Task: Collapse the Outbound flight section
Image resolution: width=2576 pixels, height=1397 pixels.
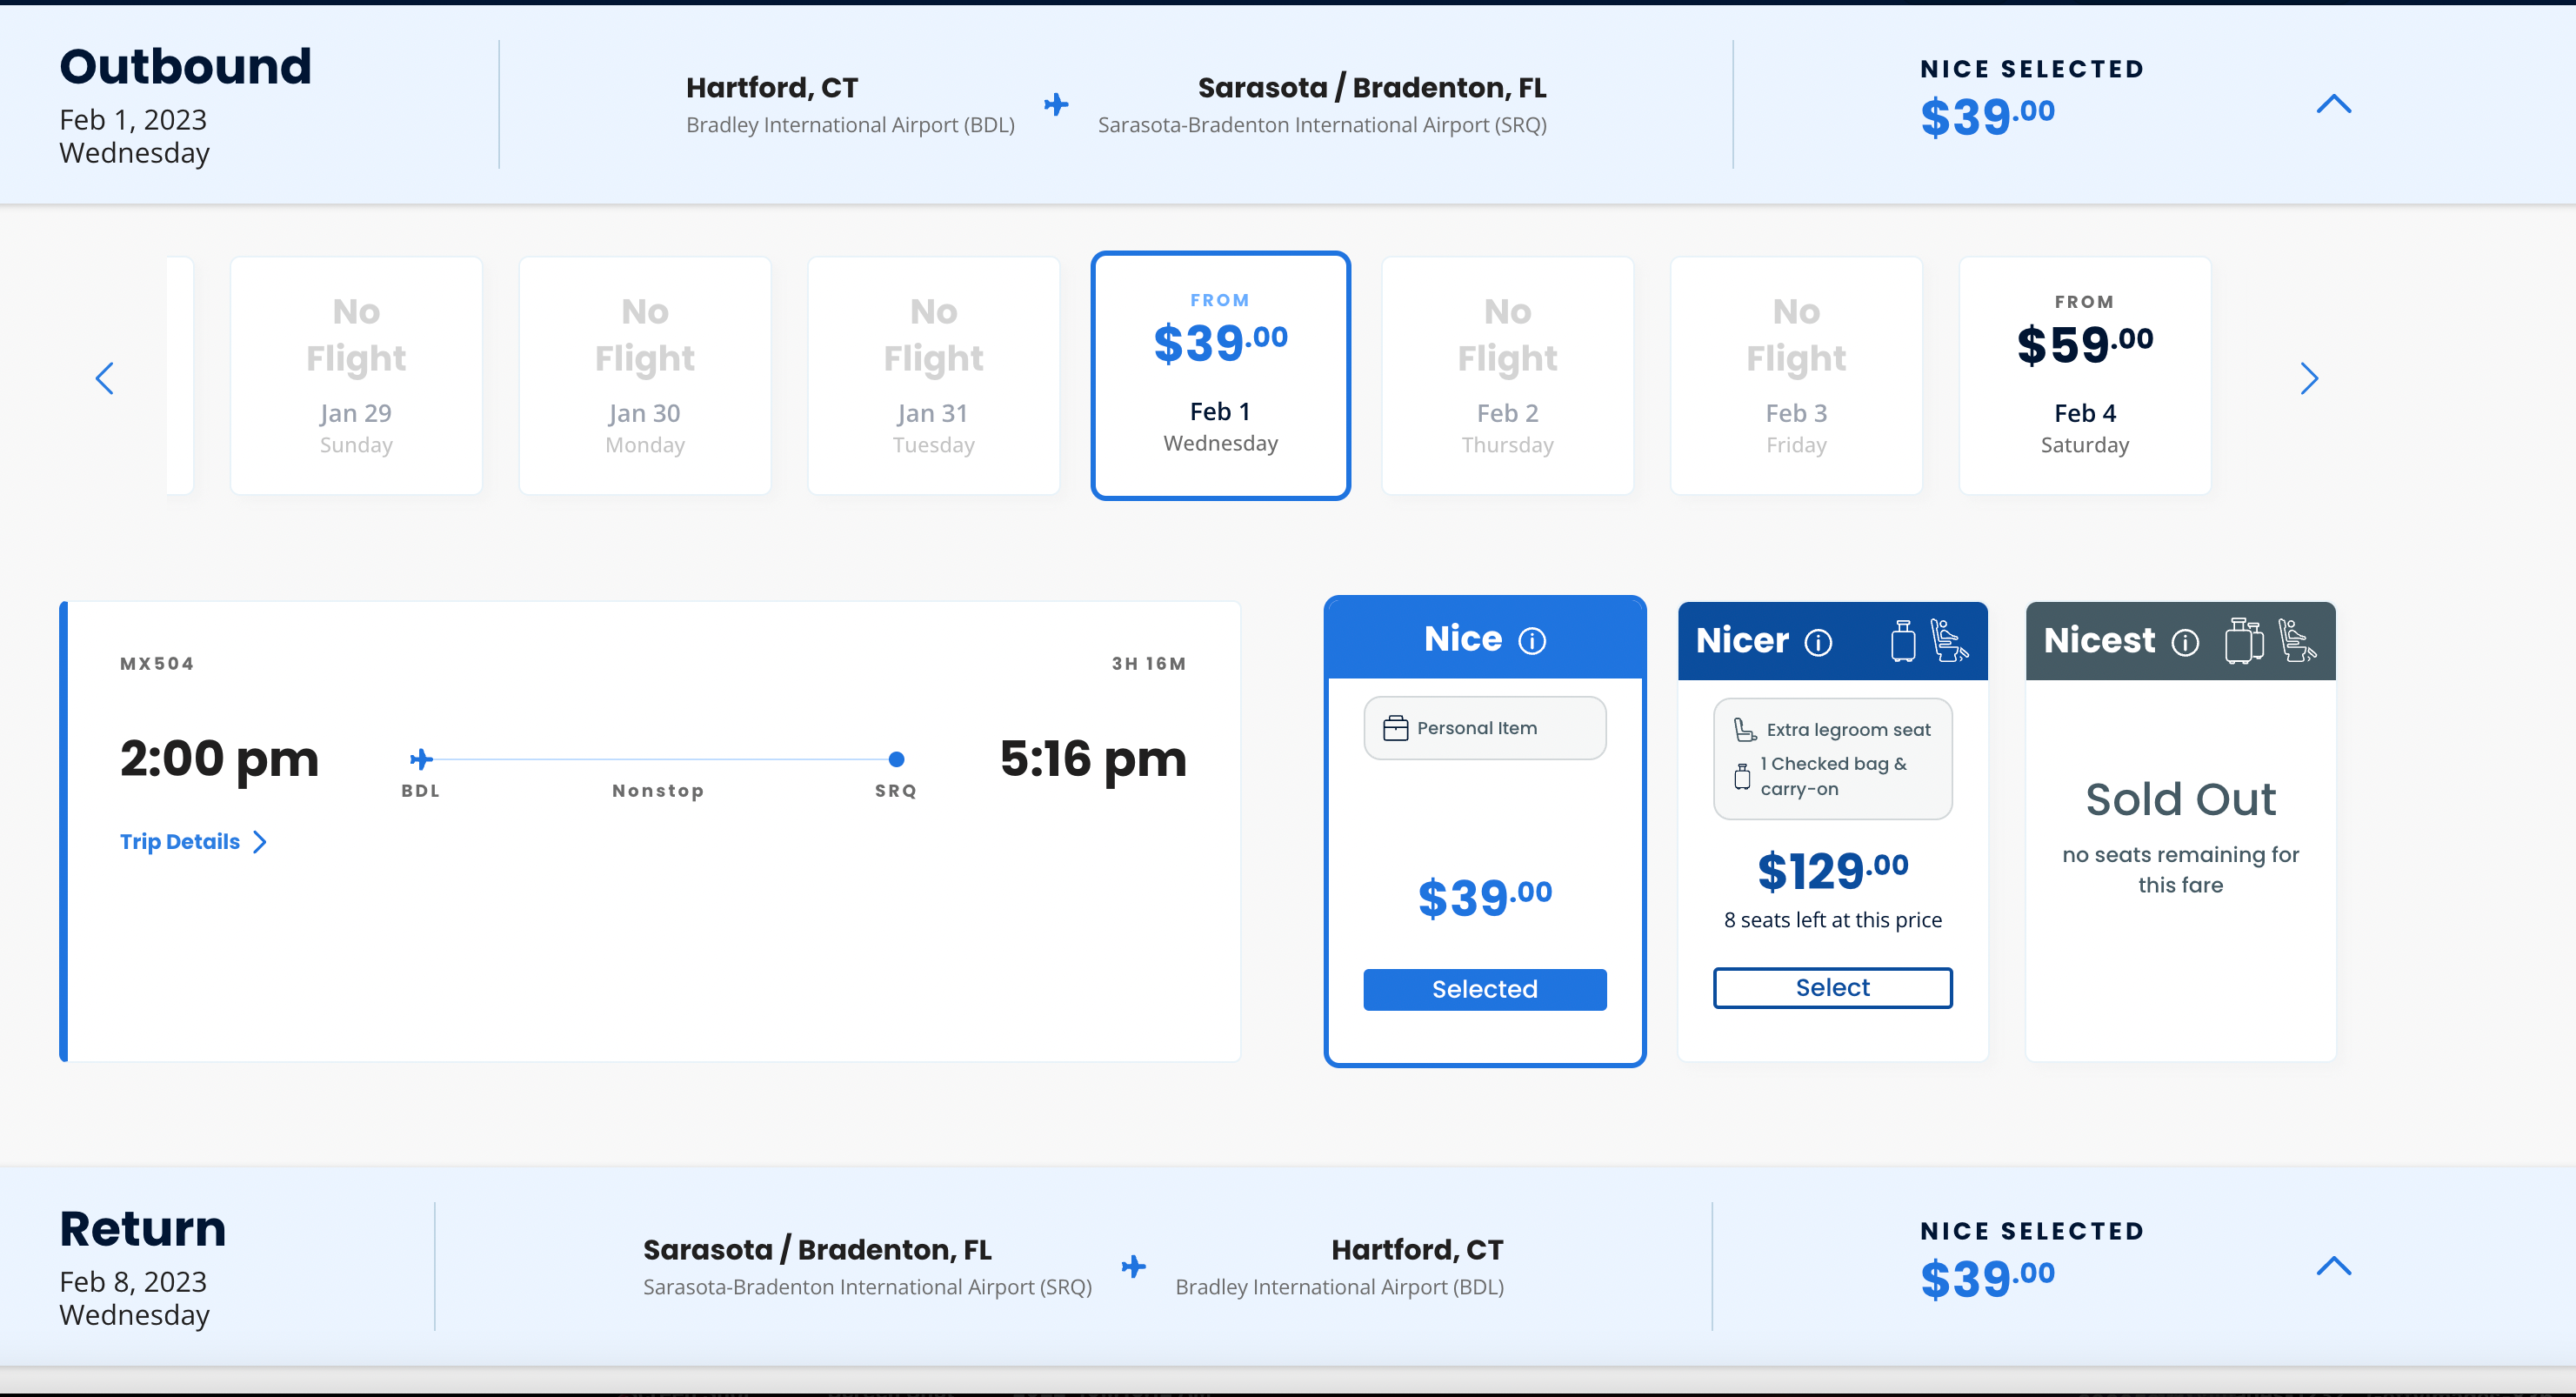Action: [x=2333, y=104]
